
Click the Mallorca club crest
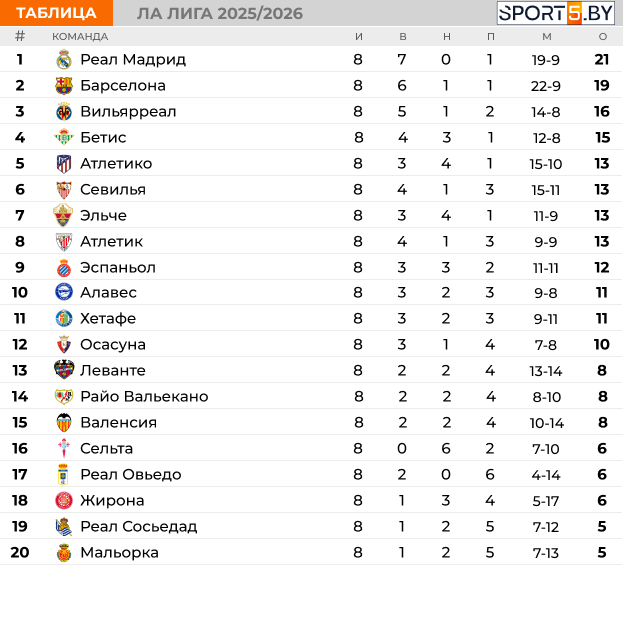(x=64, y=553)
